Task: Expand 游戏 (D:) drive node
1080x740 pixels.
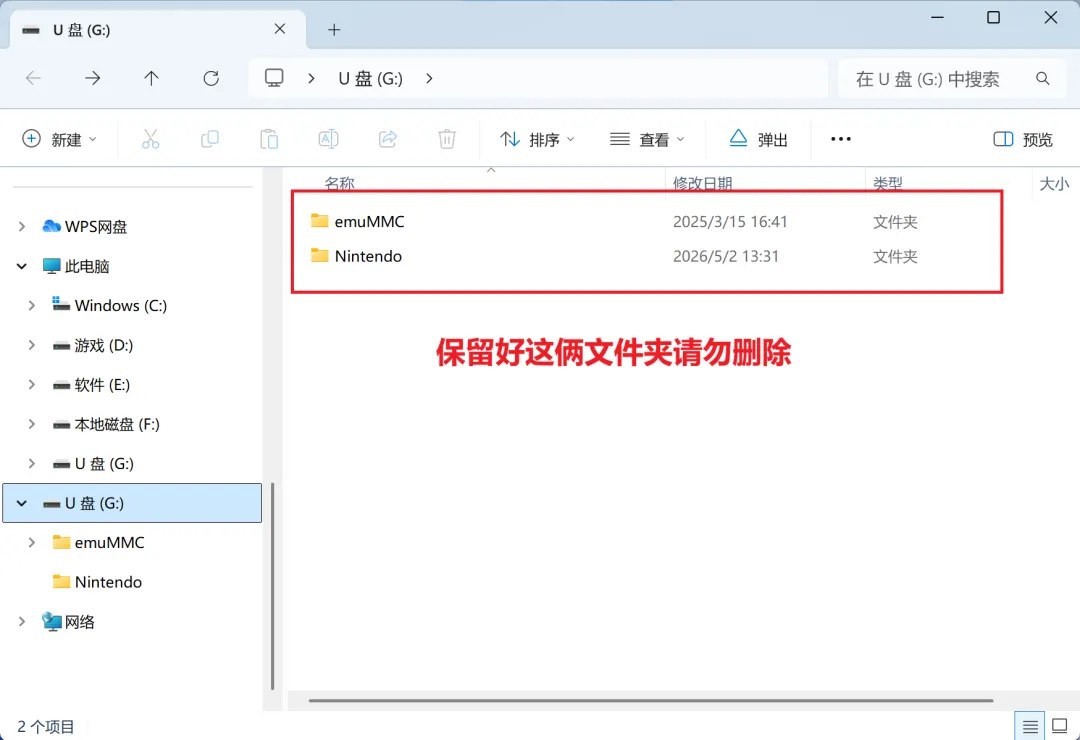Action: point(32,345)
